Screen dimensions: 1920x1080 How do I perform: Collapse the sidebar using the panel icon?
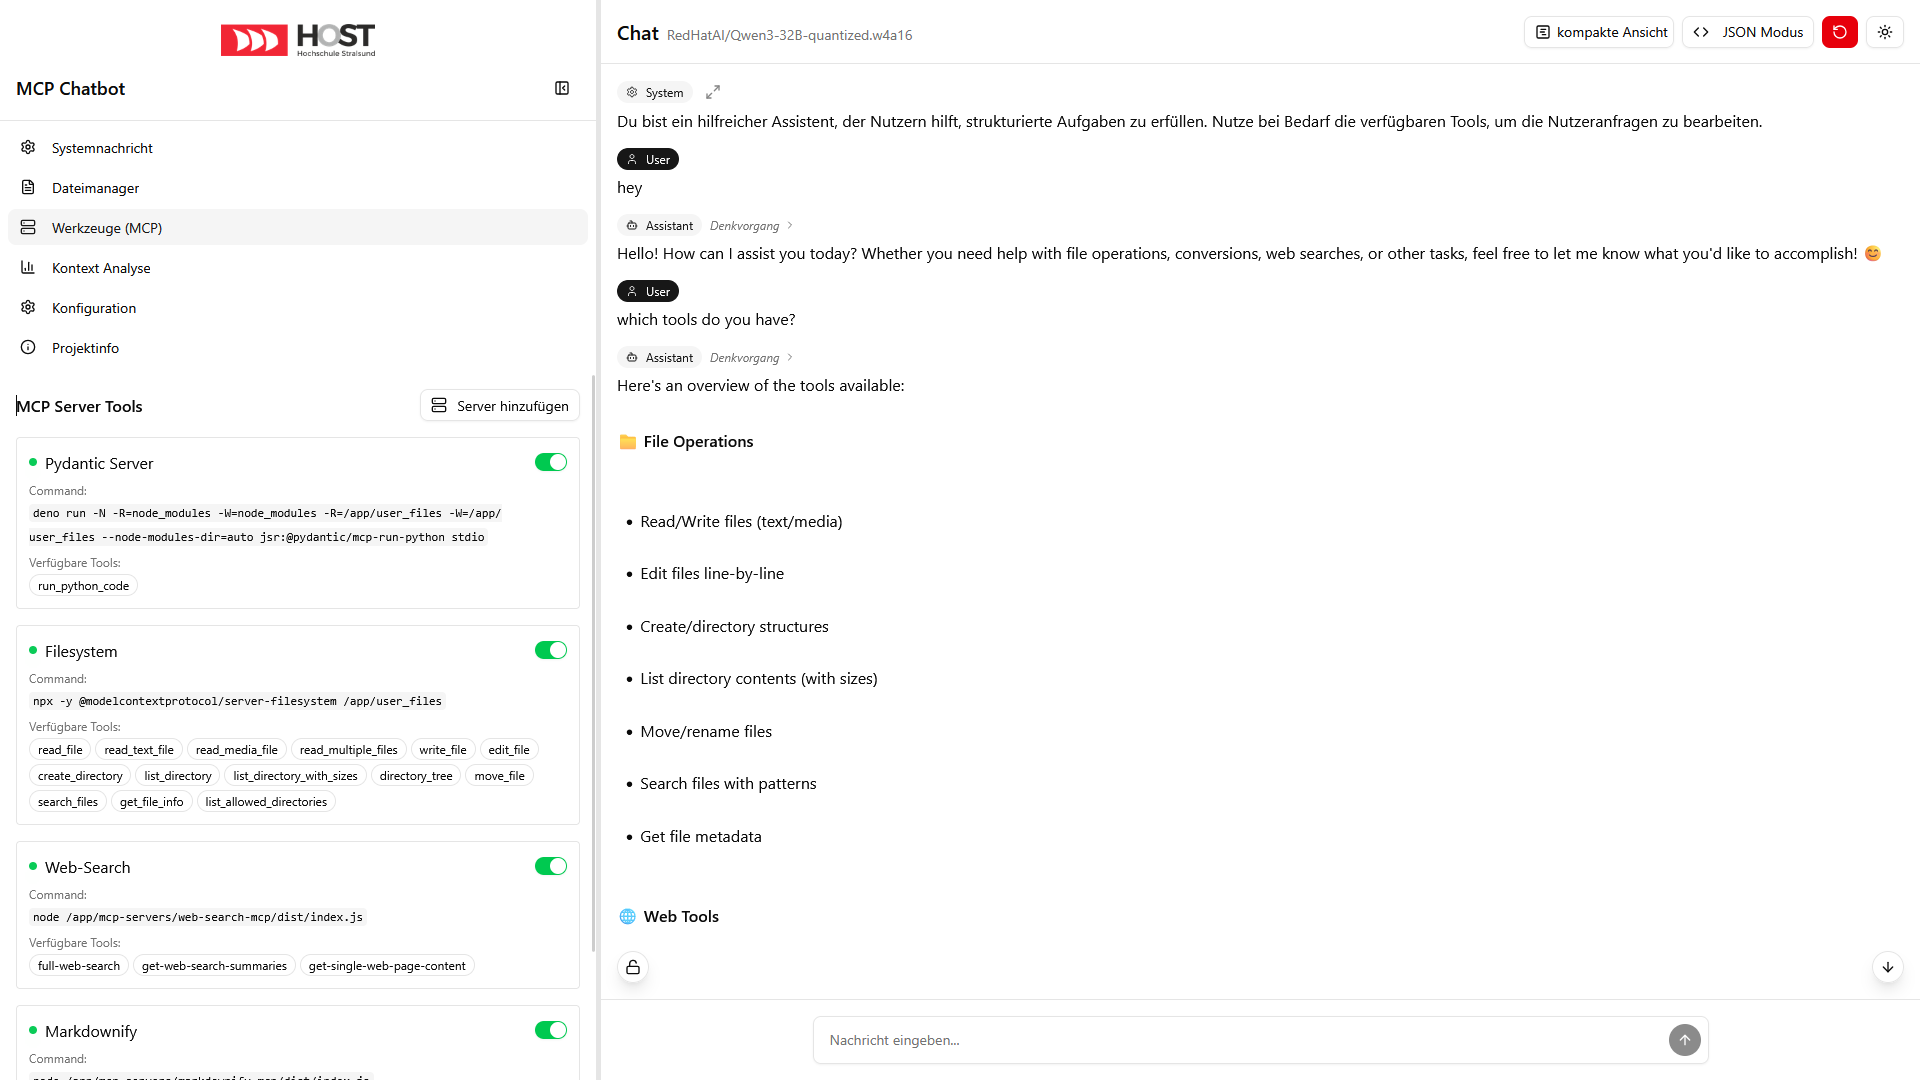tap(562, 88)
